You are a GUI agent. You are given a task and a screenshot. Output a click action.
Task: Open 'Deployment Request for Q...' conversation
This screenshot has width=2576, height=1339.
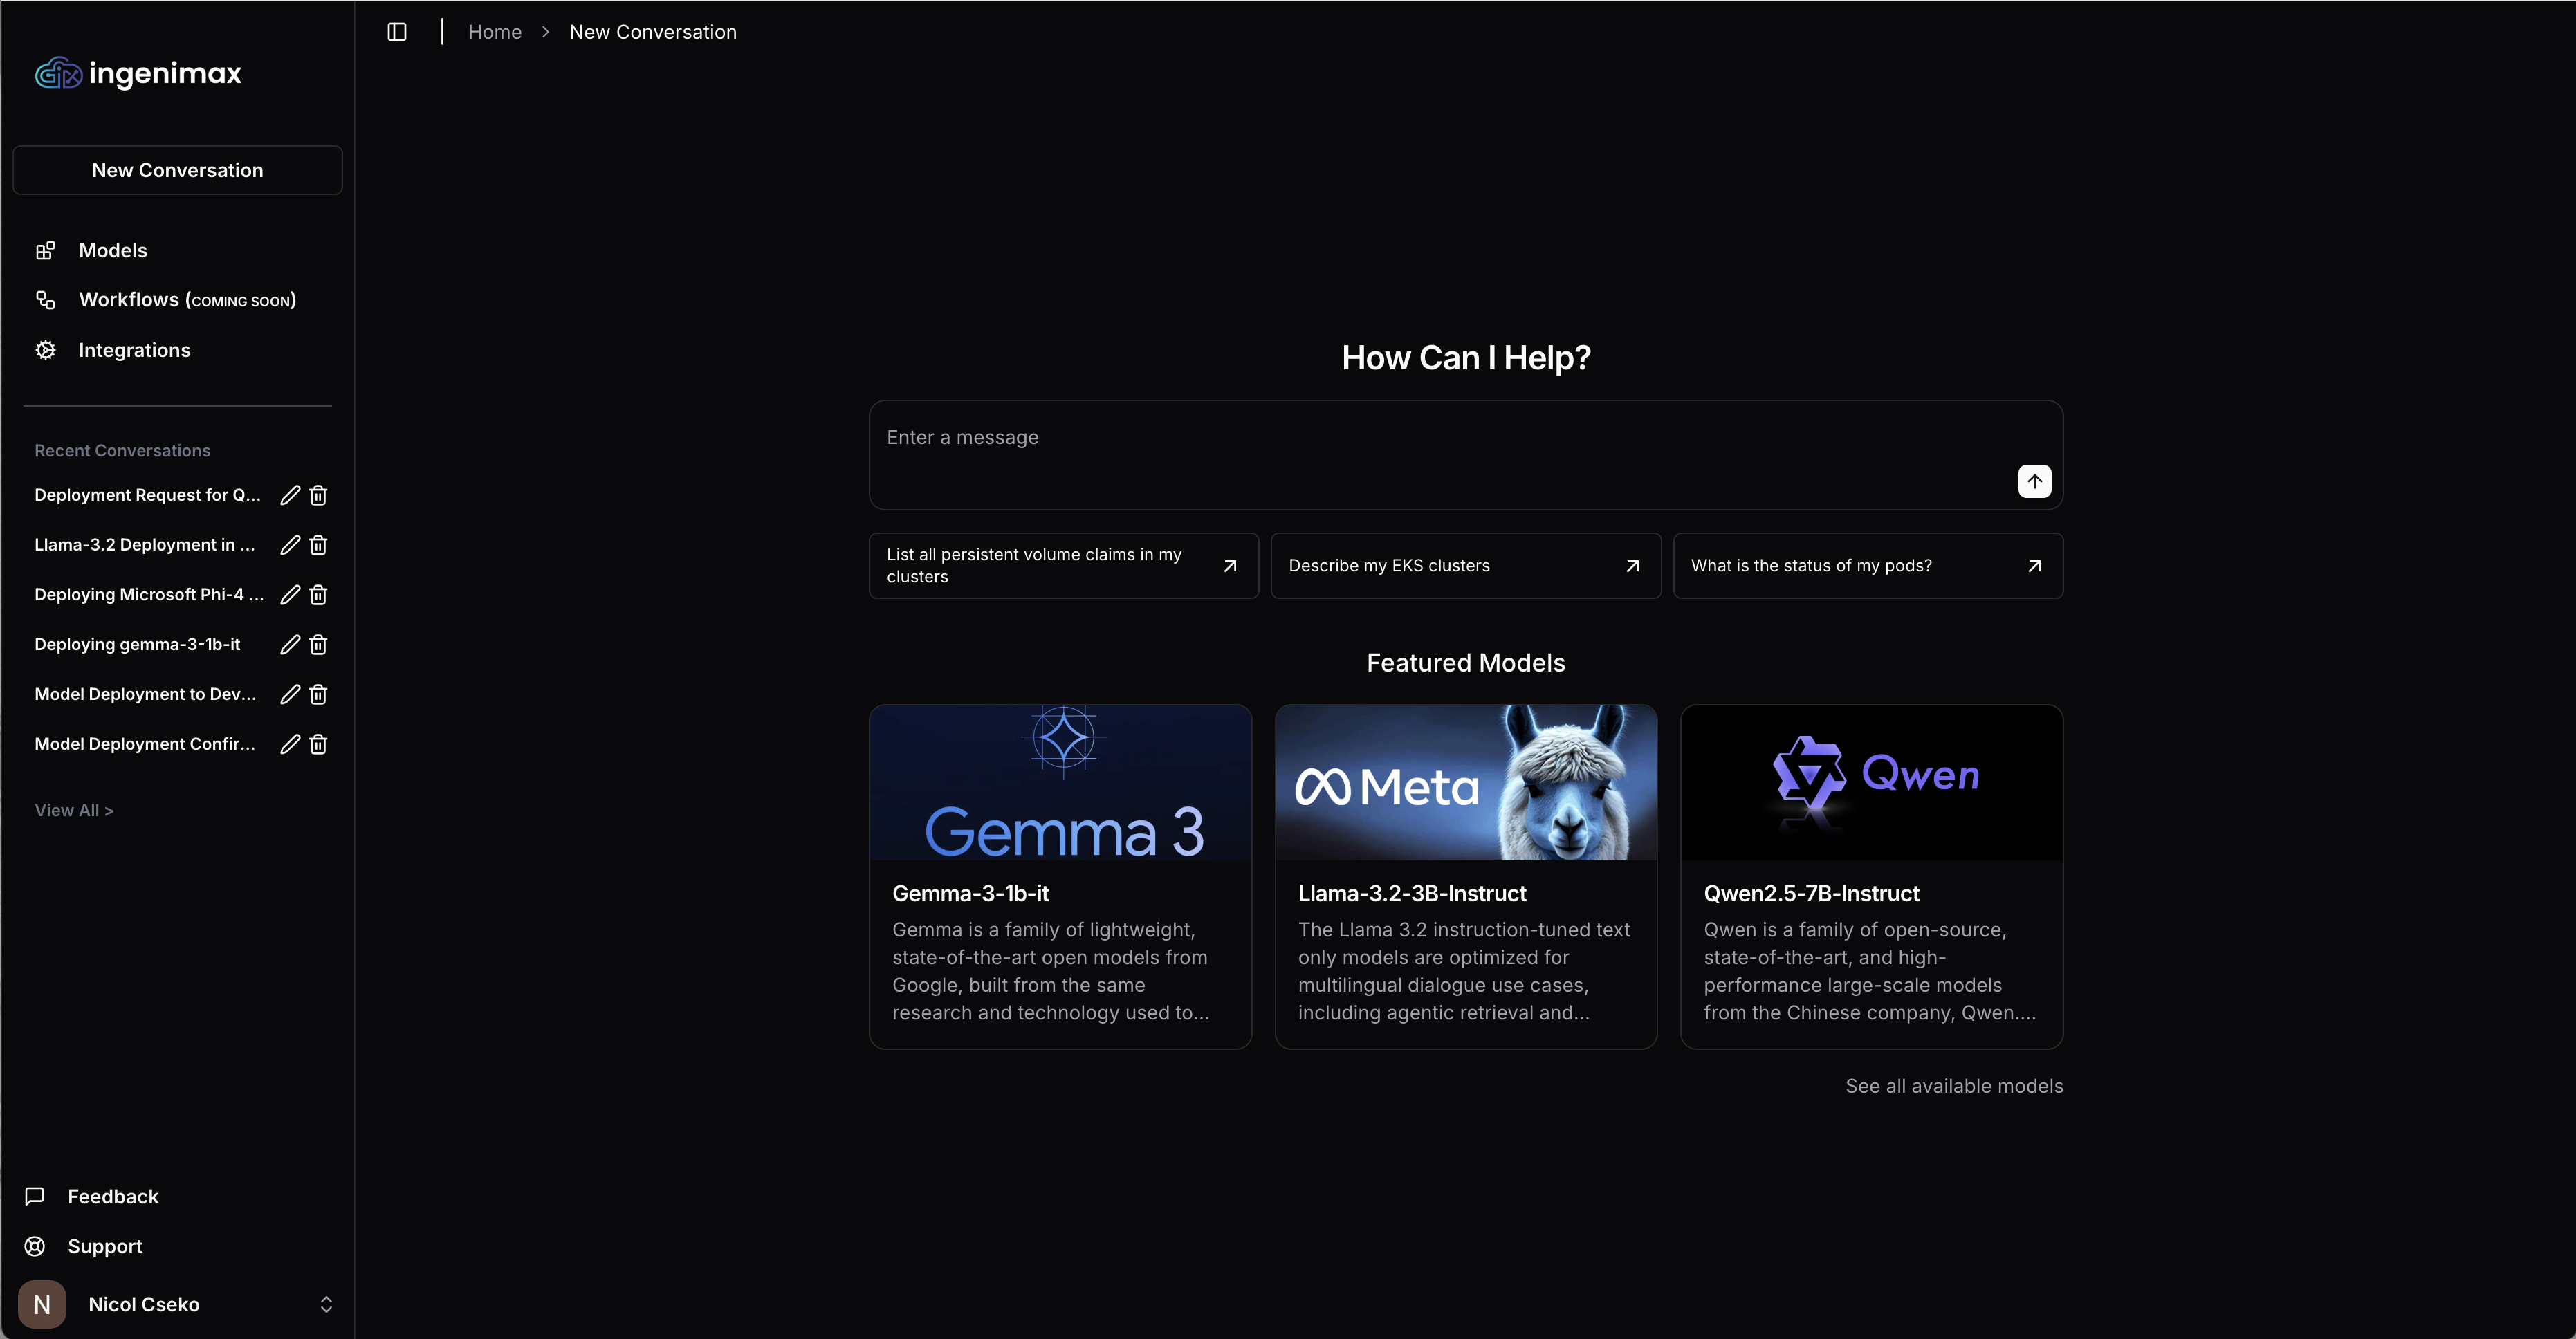tap(148, 495)
